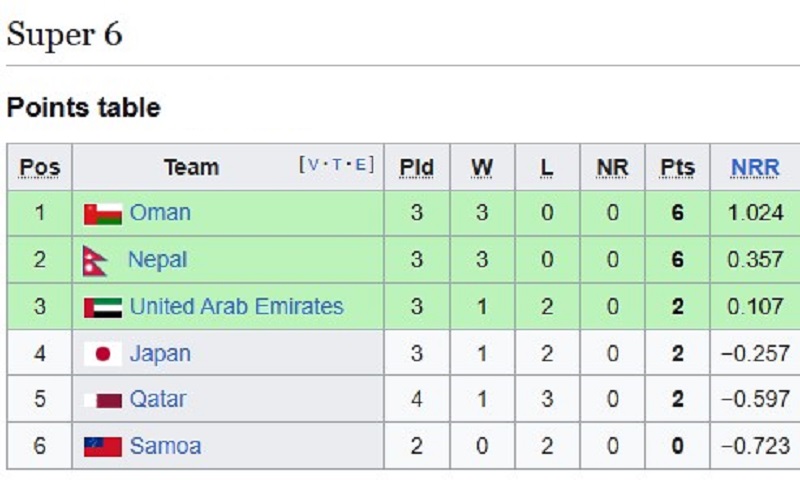The image size is (800, 486).
Task: Click the United Arab Emirates flag icon
Action: pyautogui.click(x=103, y=307)
